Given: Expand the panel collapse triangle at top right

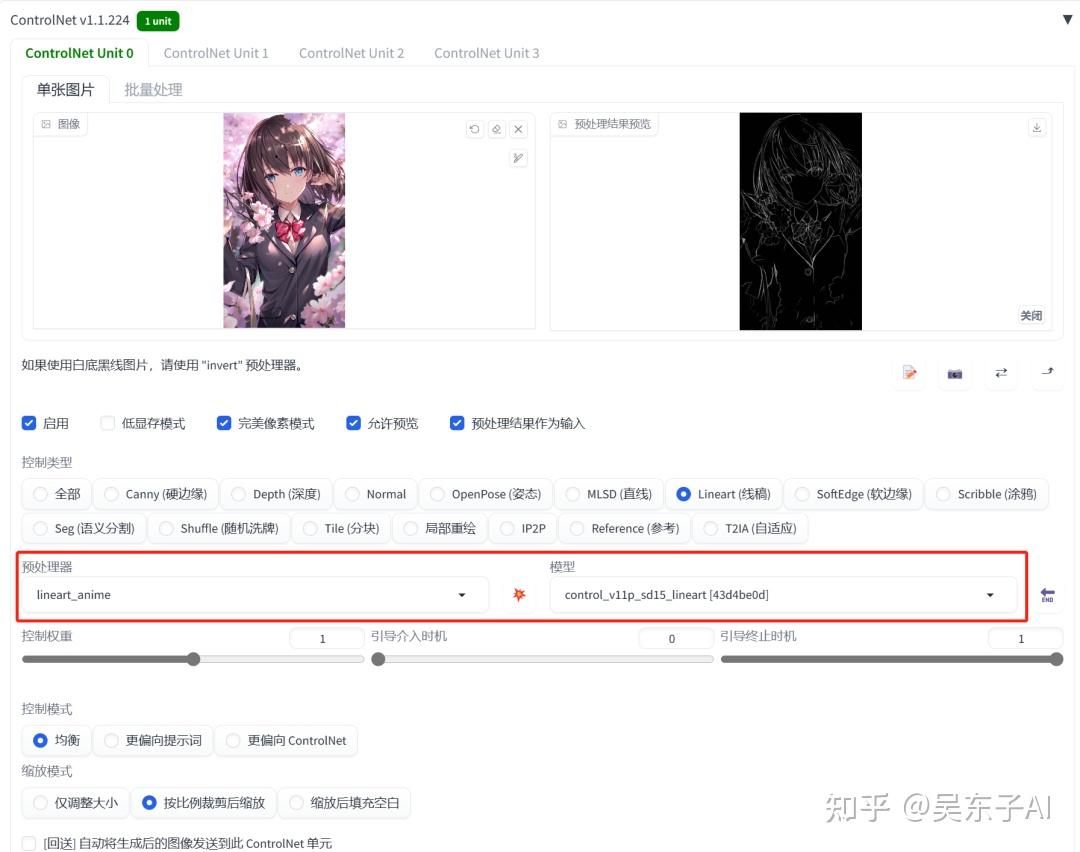Looking at the screenshot, I should pos(1066,17).
